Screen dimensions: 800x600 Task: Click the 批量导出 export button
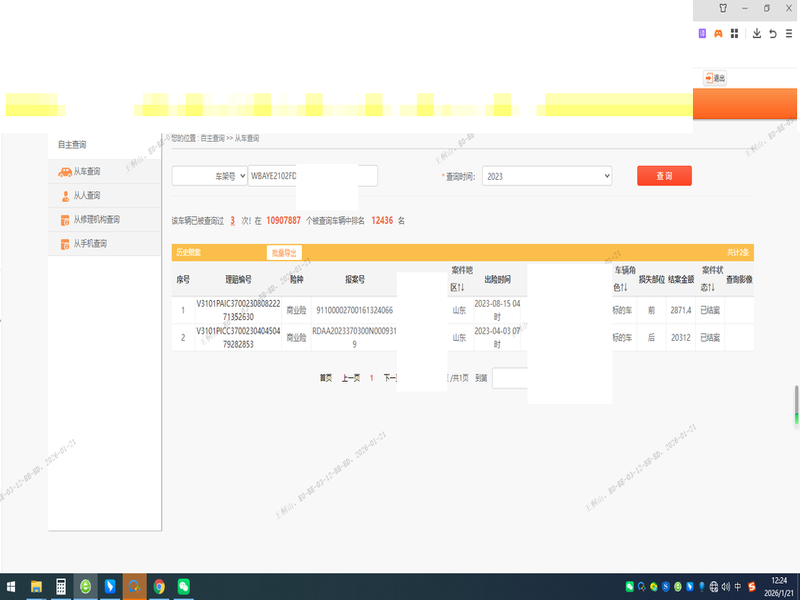click(283, 253)
